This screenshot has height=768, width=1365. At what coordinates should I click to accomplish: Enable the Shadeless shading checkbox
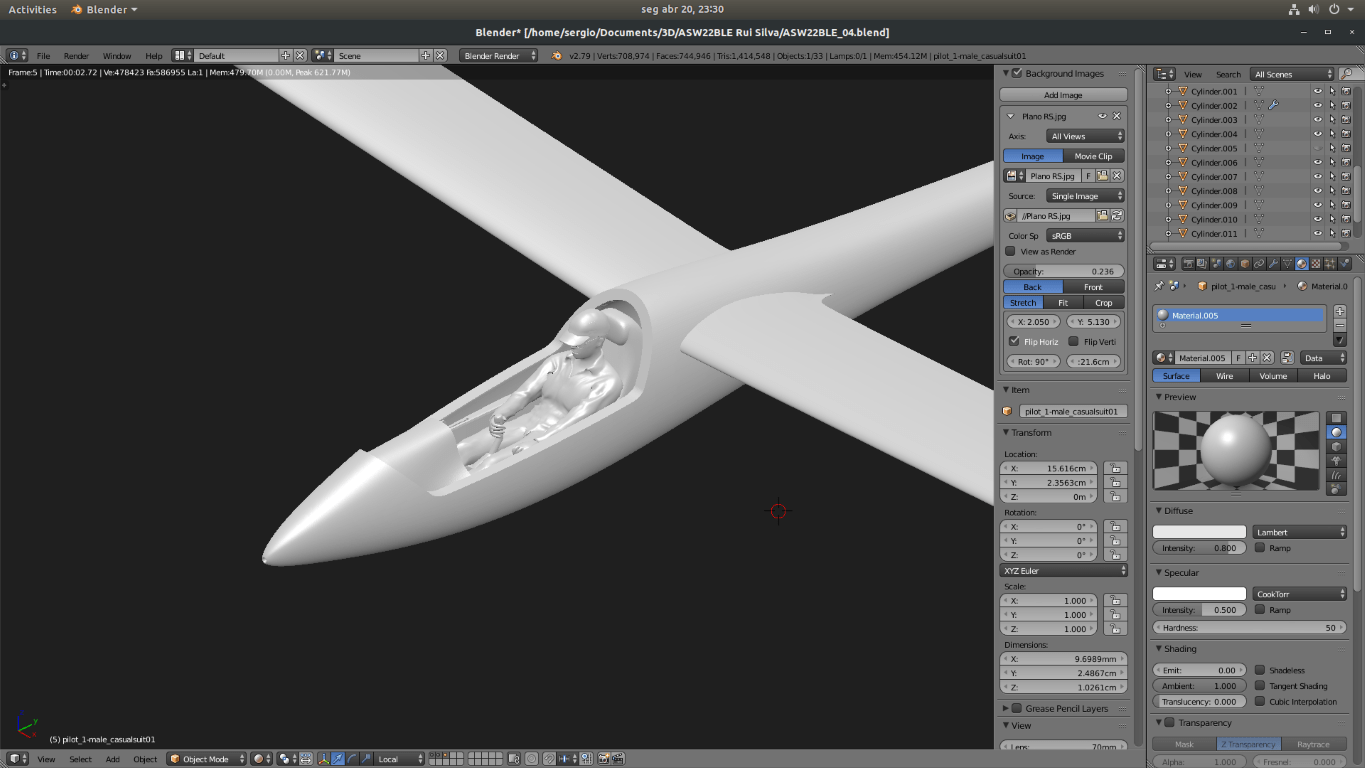point(1260,670)
